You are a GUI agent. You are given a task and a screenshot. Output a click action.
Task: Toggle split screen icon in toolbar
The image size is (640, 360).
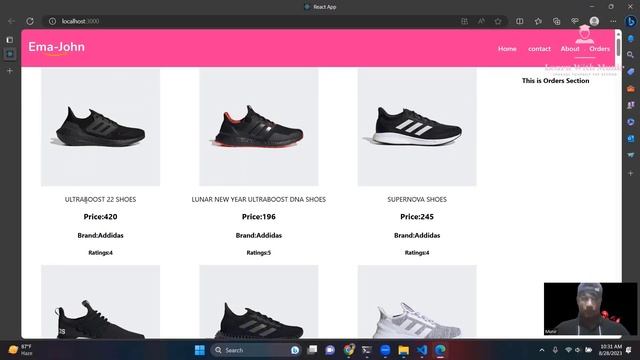(520, 21)
